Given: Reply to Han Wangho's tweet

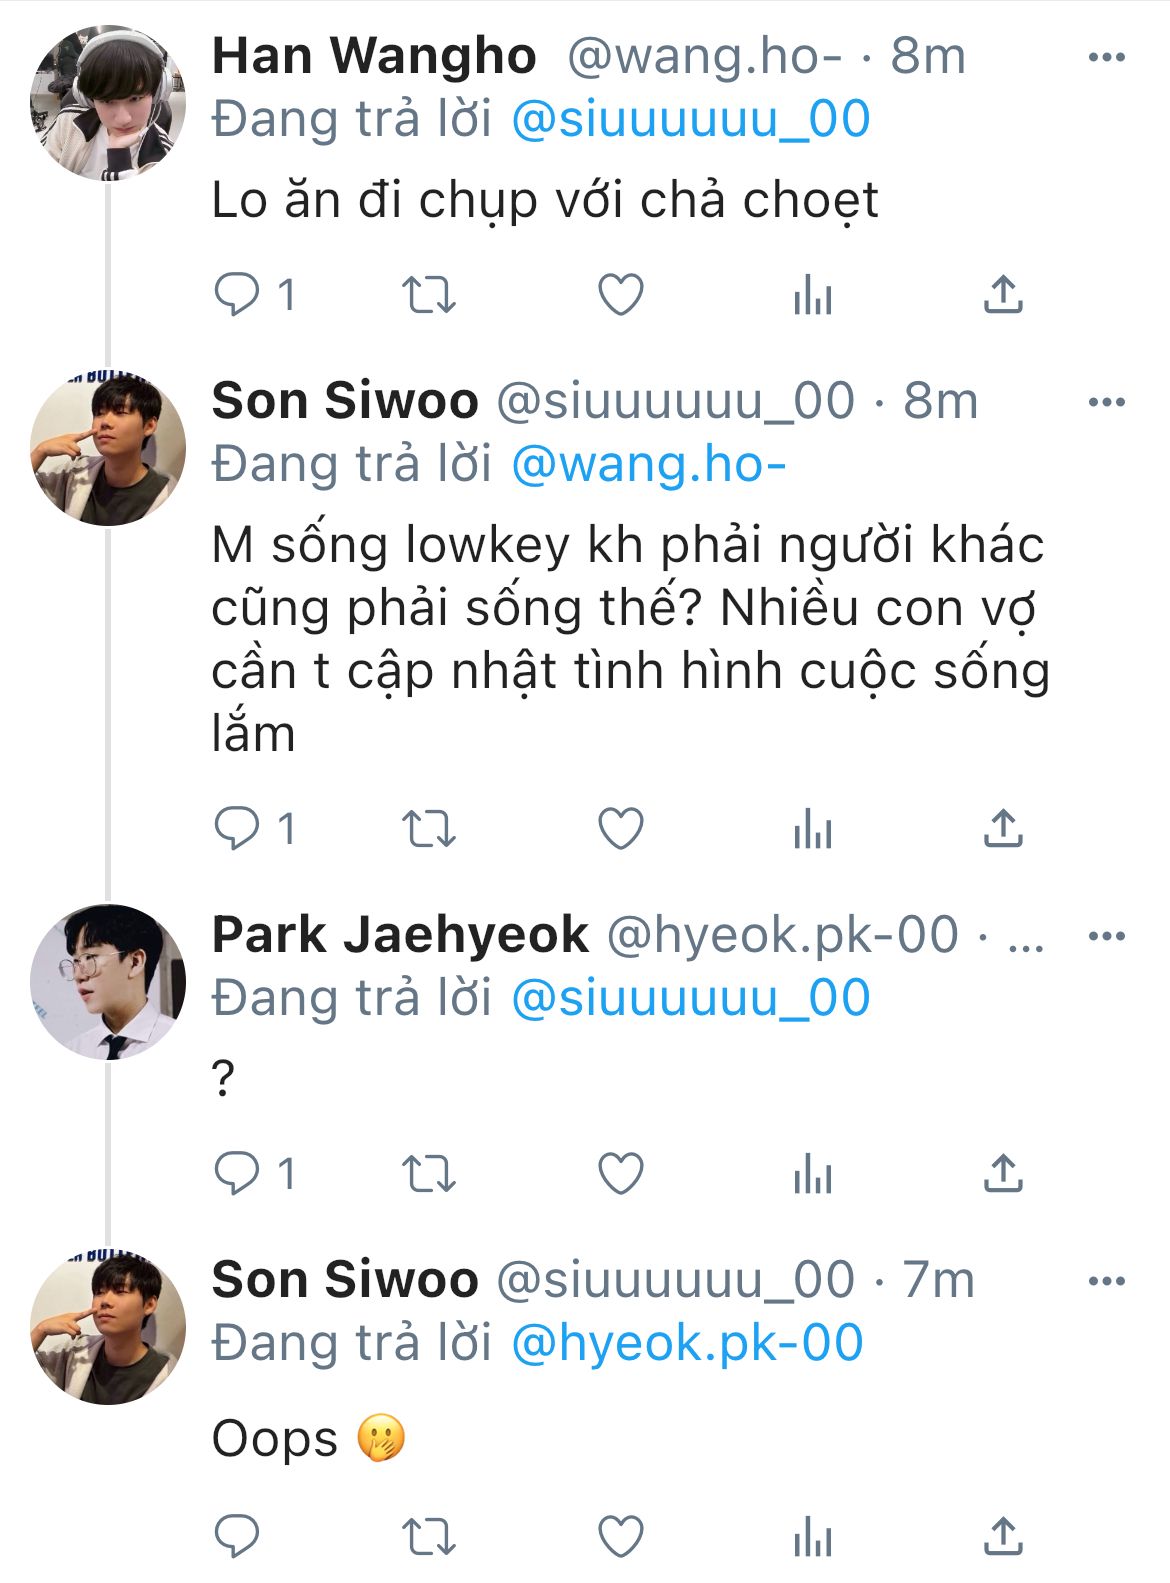Looking at the screenshot, I should (238, 296).
